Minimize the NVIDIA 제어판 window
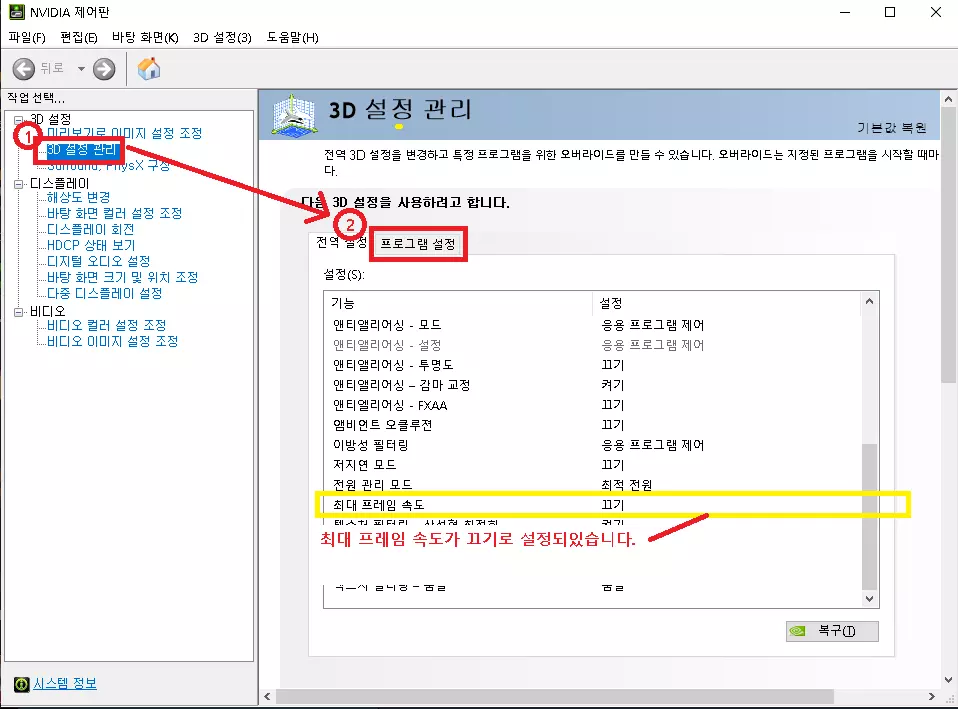 click(x=845, y=12)
